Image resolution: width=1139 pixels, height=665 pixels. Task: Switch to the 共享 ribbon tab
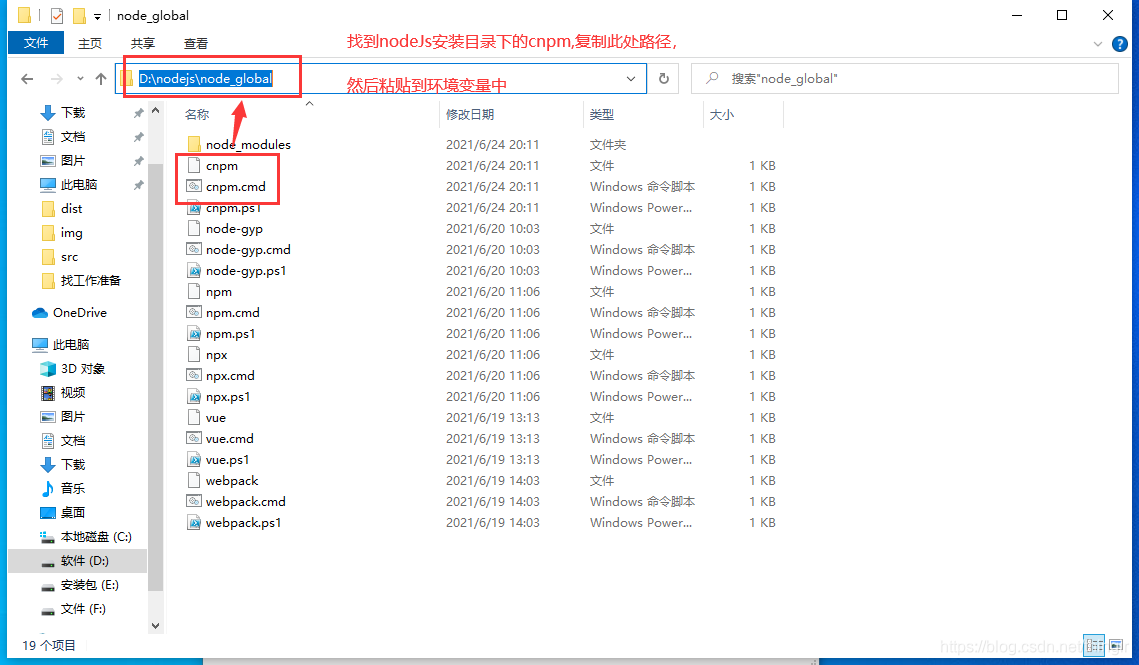(x=142, y=44)
